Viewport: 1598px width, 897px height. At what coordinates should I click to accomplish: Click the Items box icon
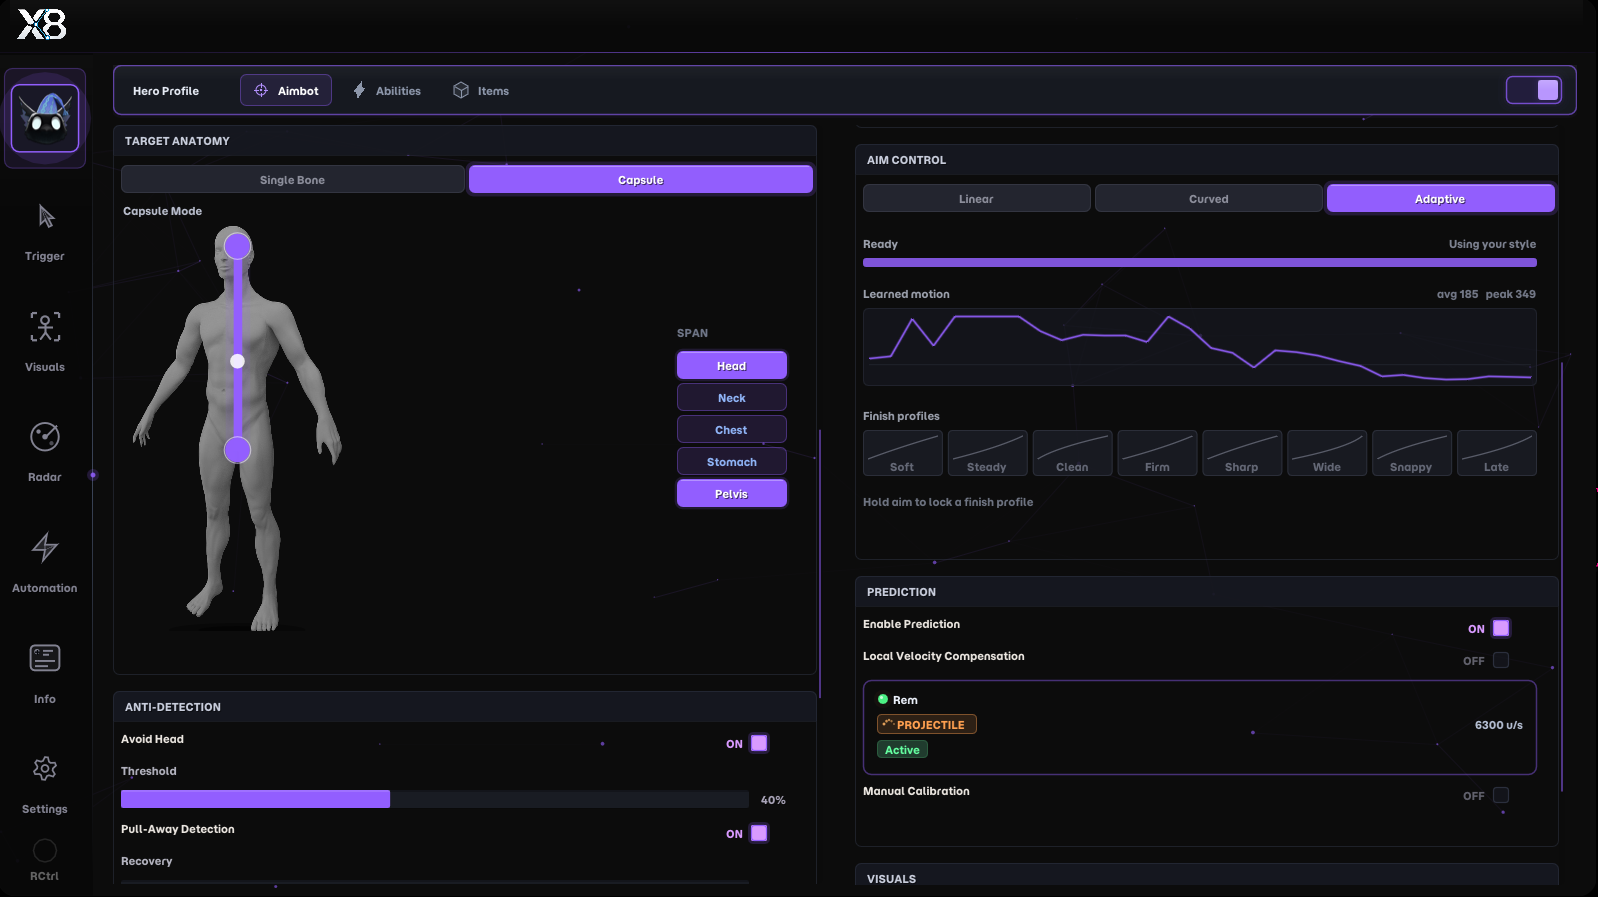pos(461,90)
